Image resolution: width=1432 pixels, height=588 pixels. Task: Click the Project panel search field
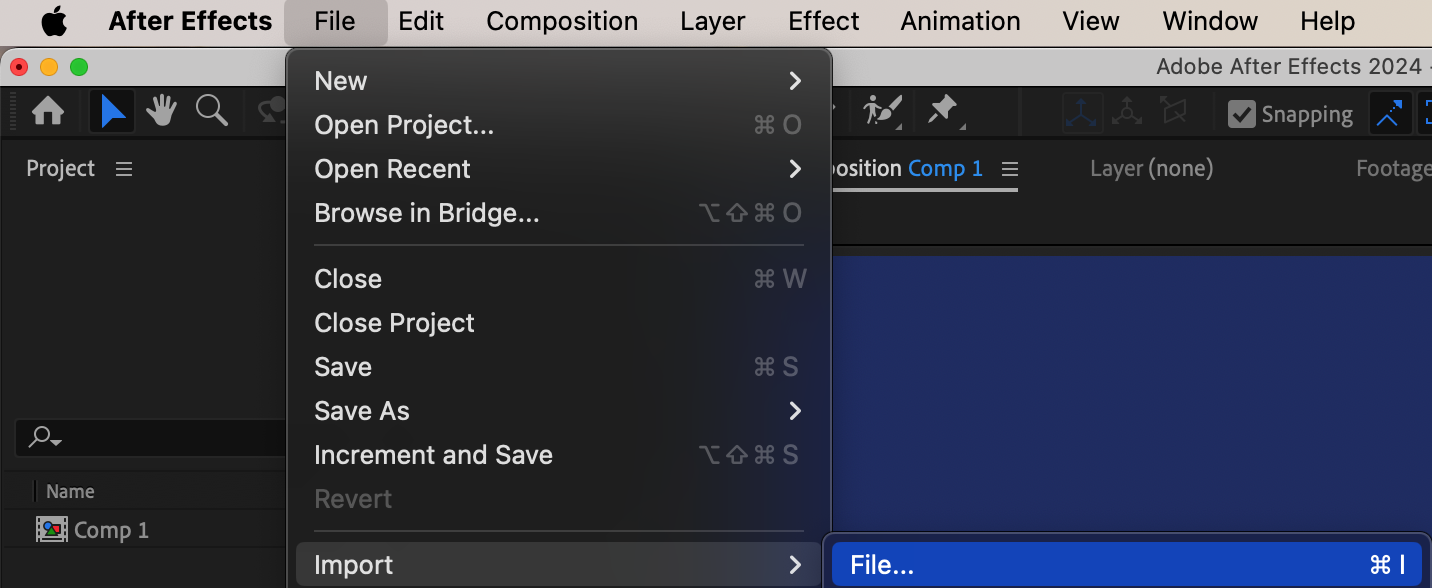click(150, 437)
